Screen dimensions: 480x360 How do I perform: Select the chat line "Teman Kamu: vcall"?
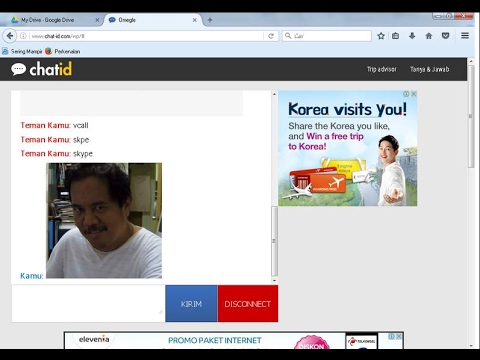click(x=54, y=125)
